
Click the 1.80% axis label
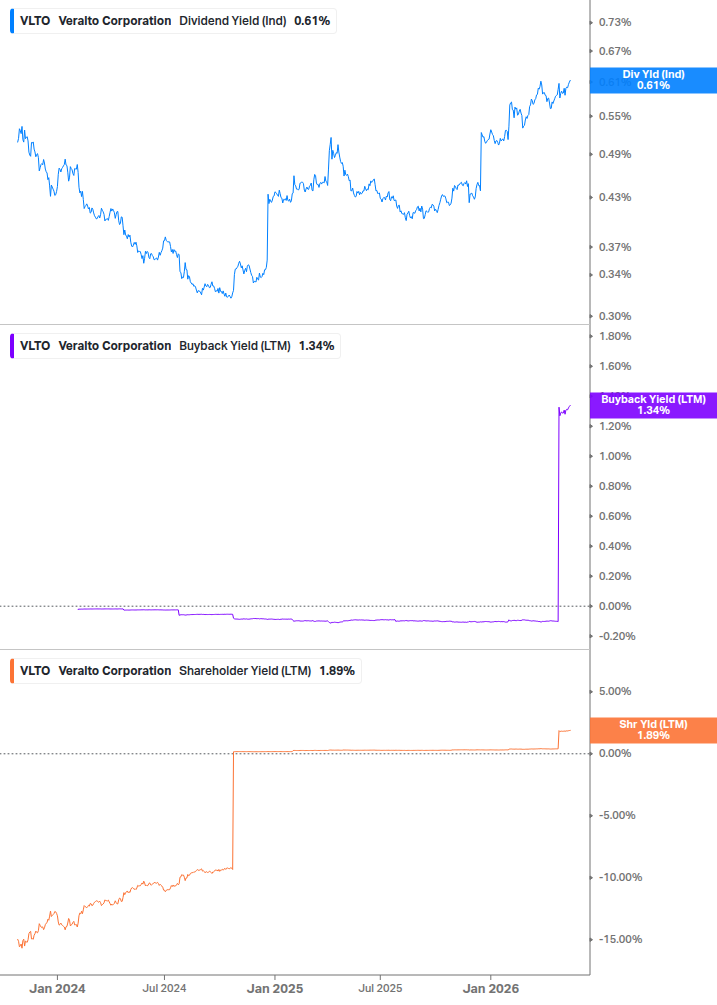615,336
